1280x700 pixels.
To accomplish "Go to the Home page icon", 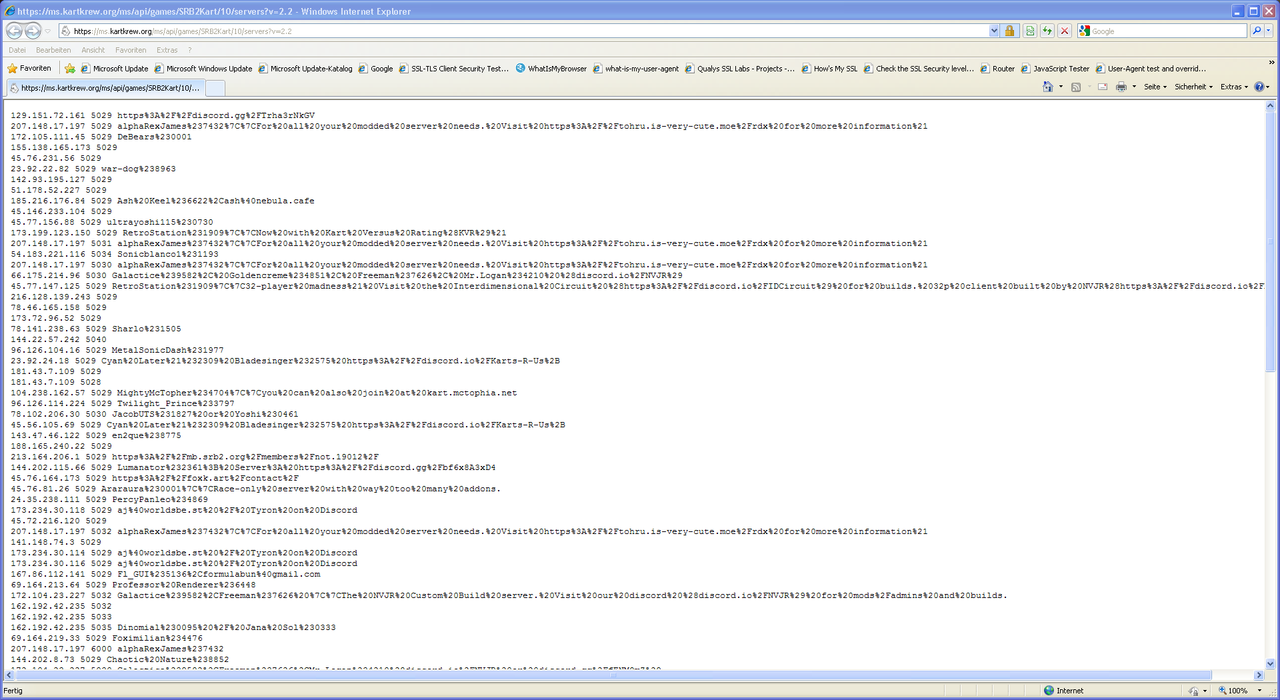I will pos(1047,87).
